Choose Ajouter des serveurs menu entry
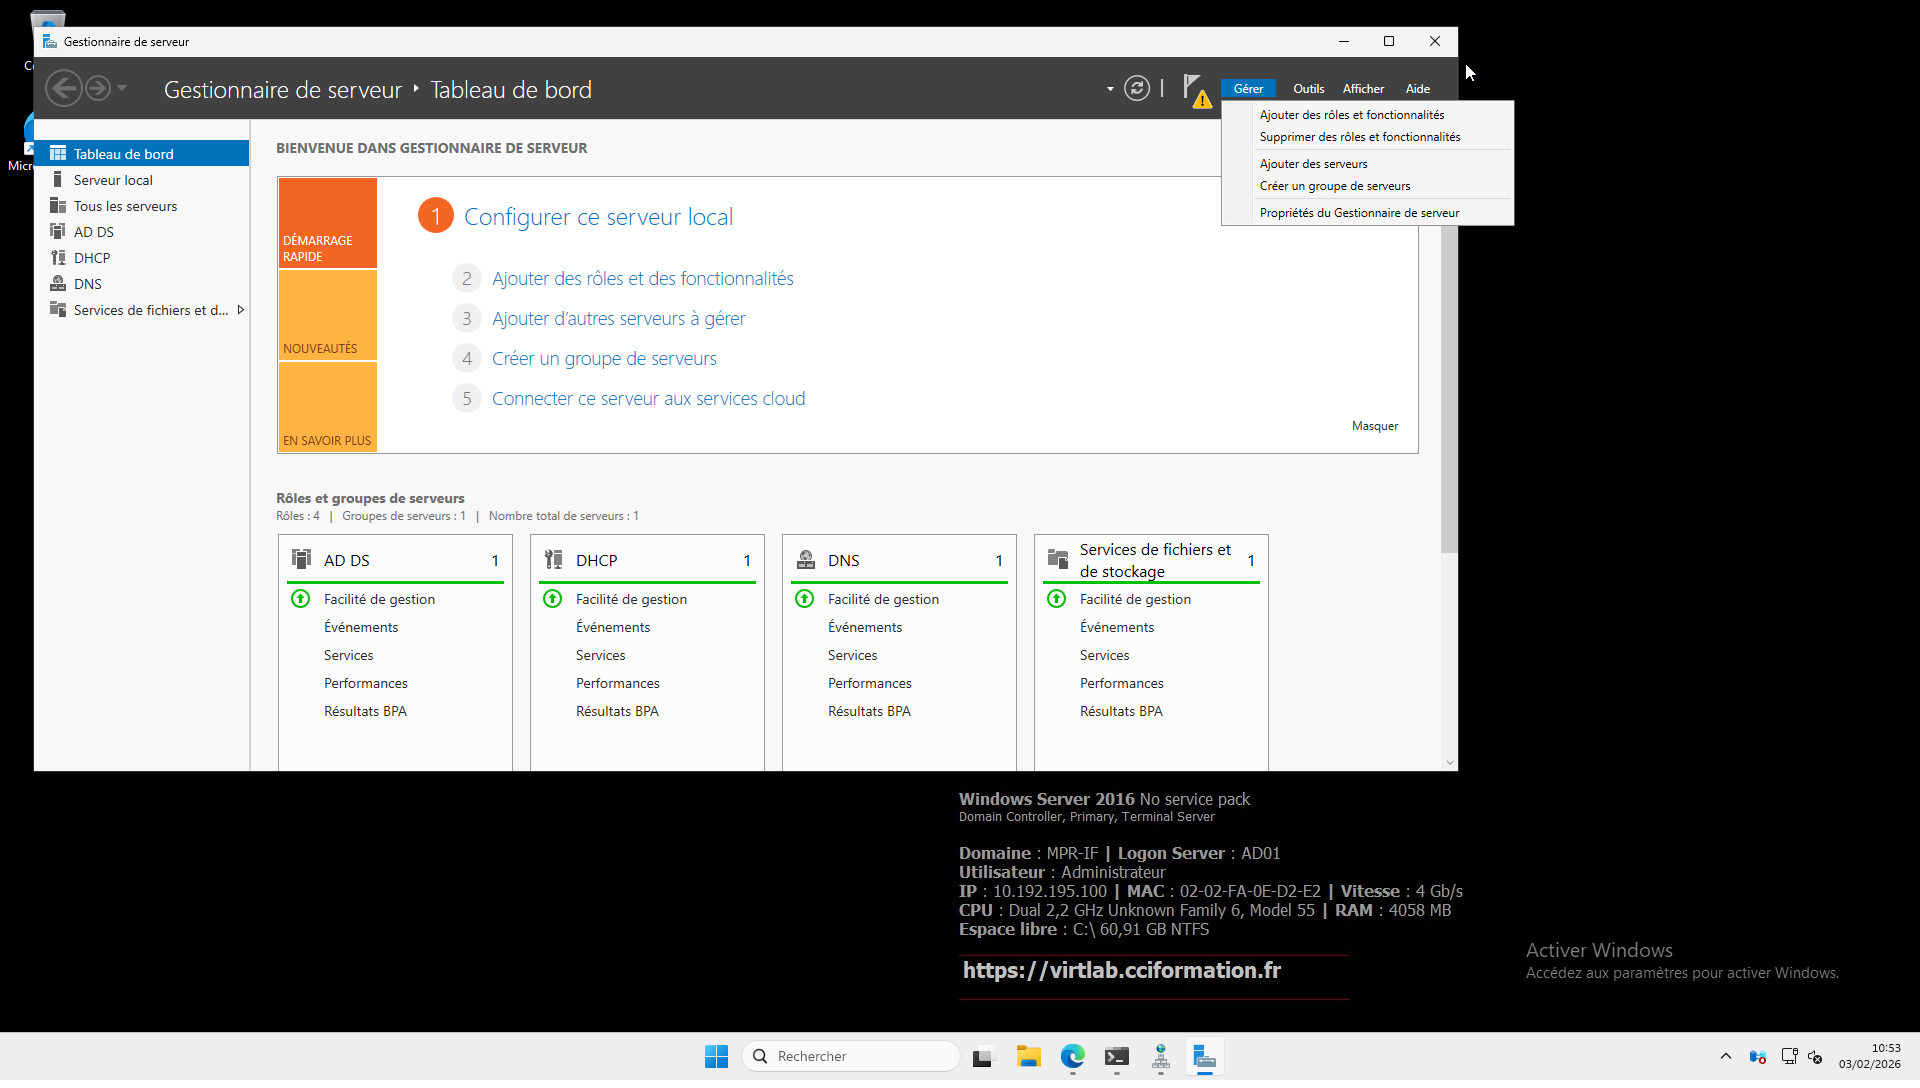This screenshot has width=1920, height=1088. (x=1313, y=164)
